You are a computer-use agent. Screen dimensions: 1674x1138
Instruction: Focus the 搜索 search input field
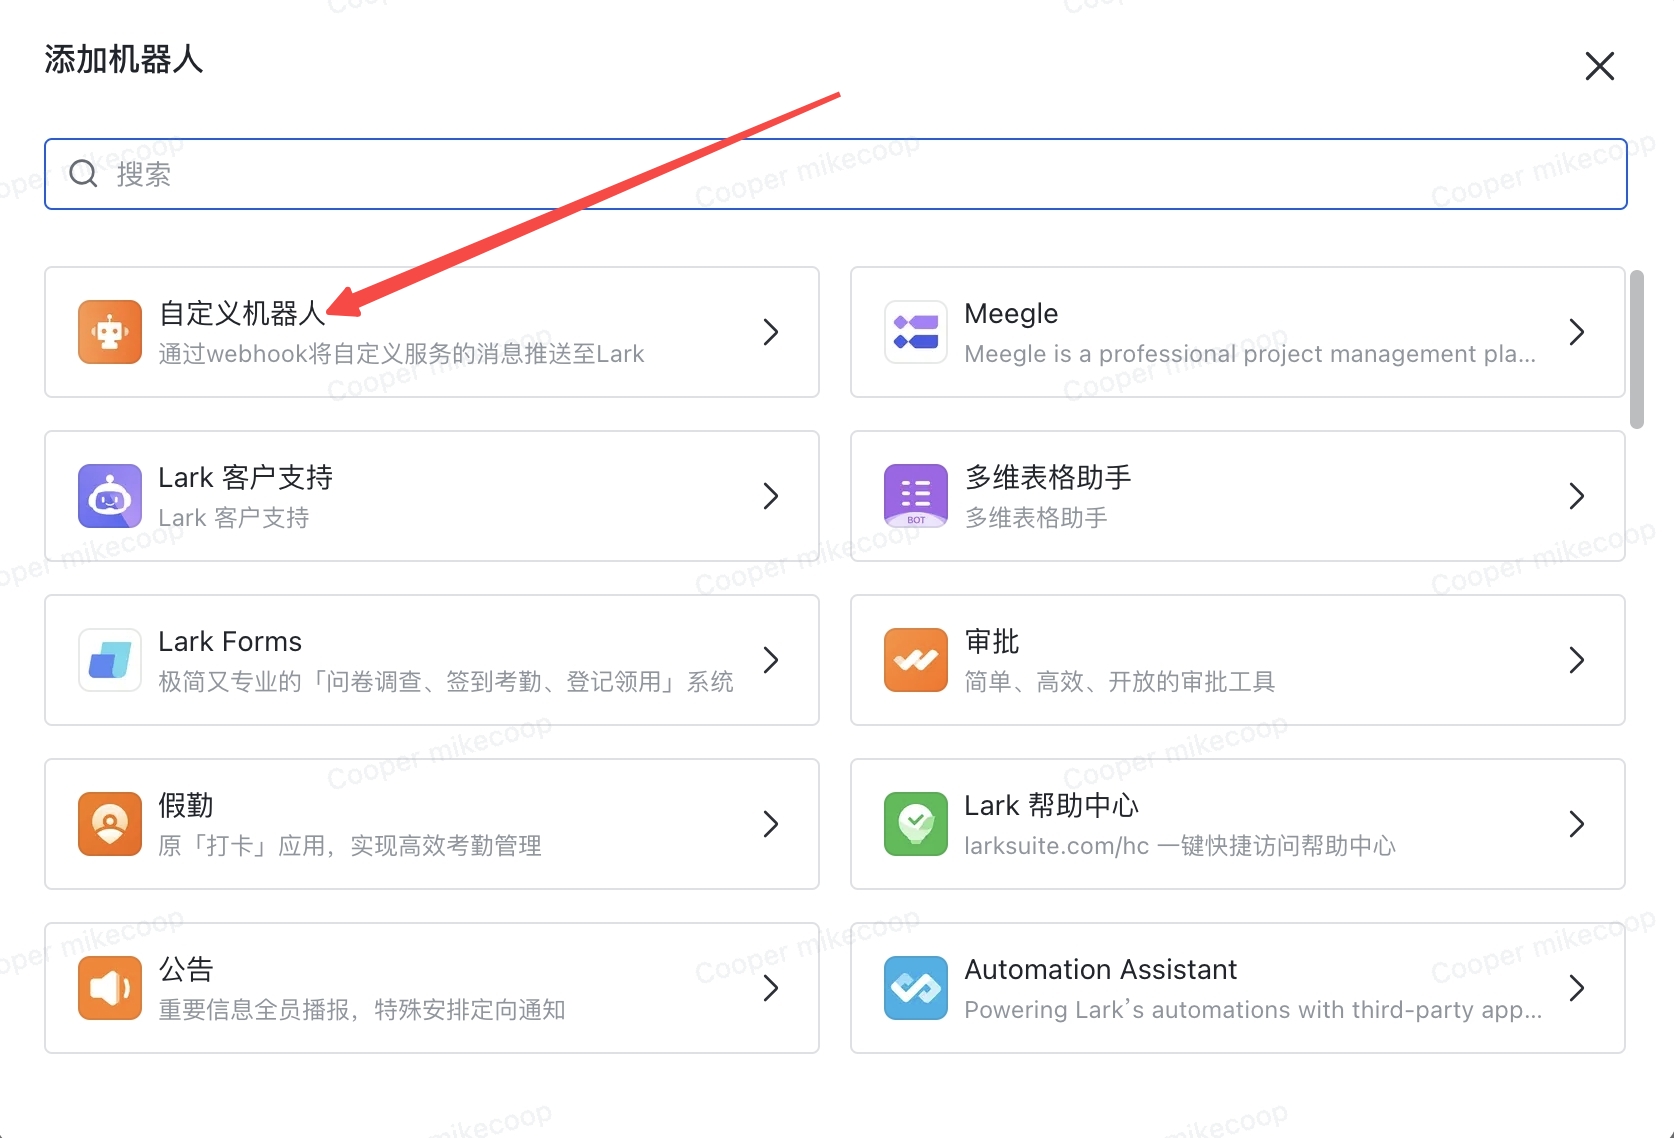(836, 174)
